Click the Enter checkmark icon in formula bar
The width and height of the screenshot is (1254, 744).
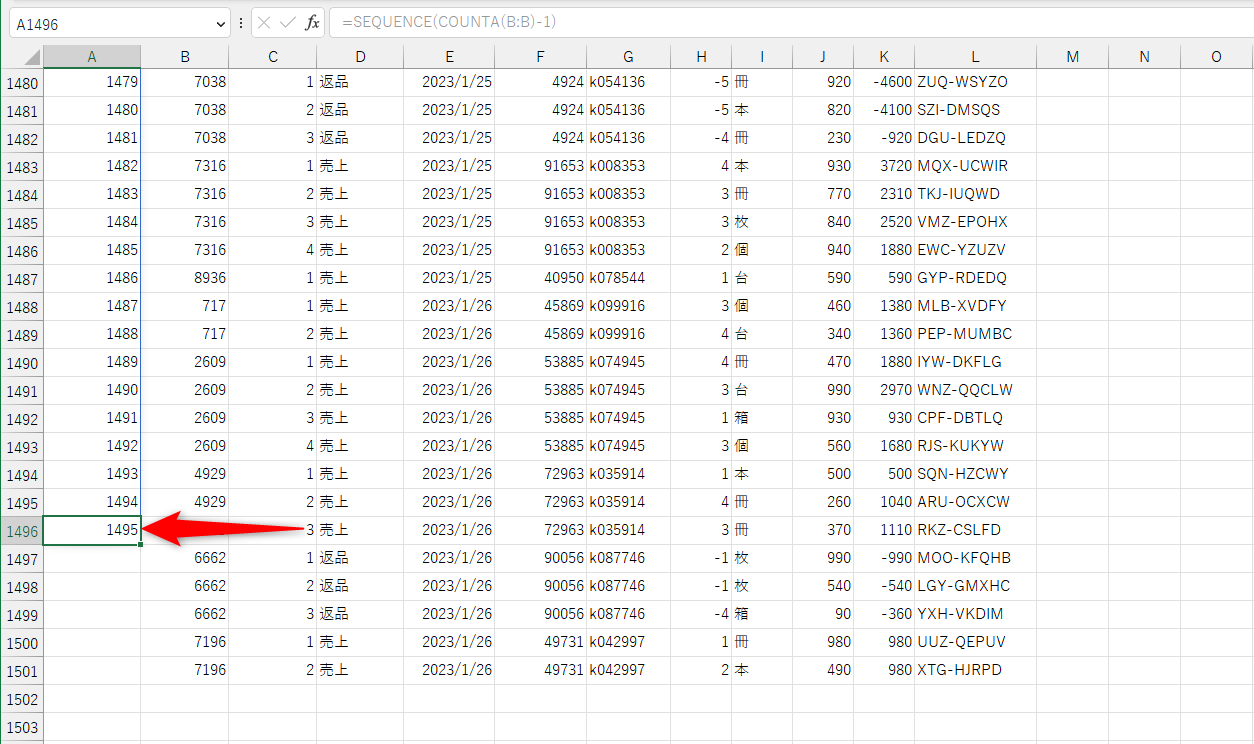pyautogui.click(x=287, y=23)
